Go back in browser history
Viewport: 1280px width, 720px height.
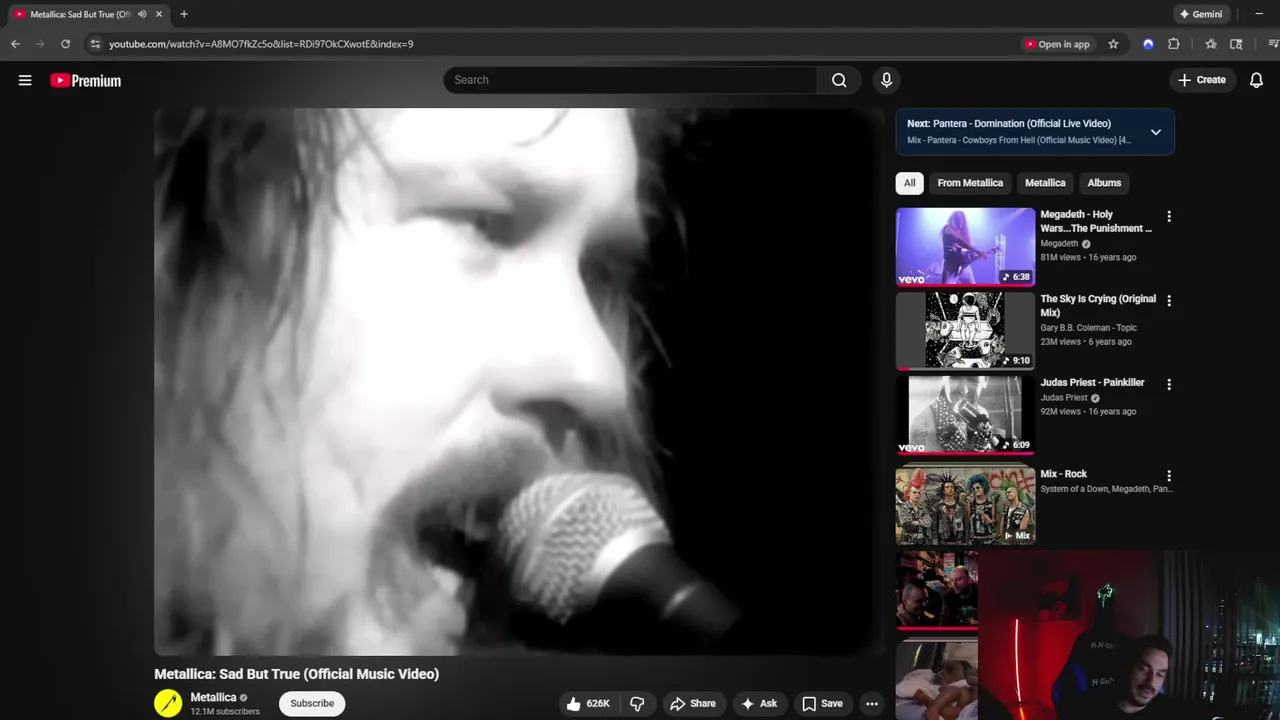(x=15, y=44)
